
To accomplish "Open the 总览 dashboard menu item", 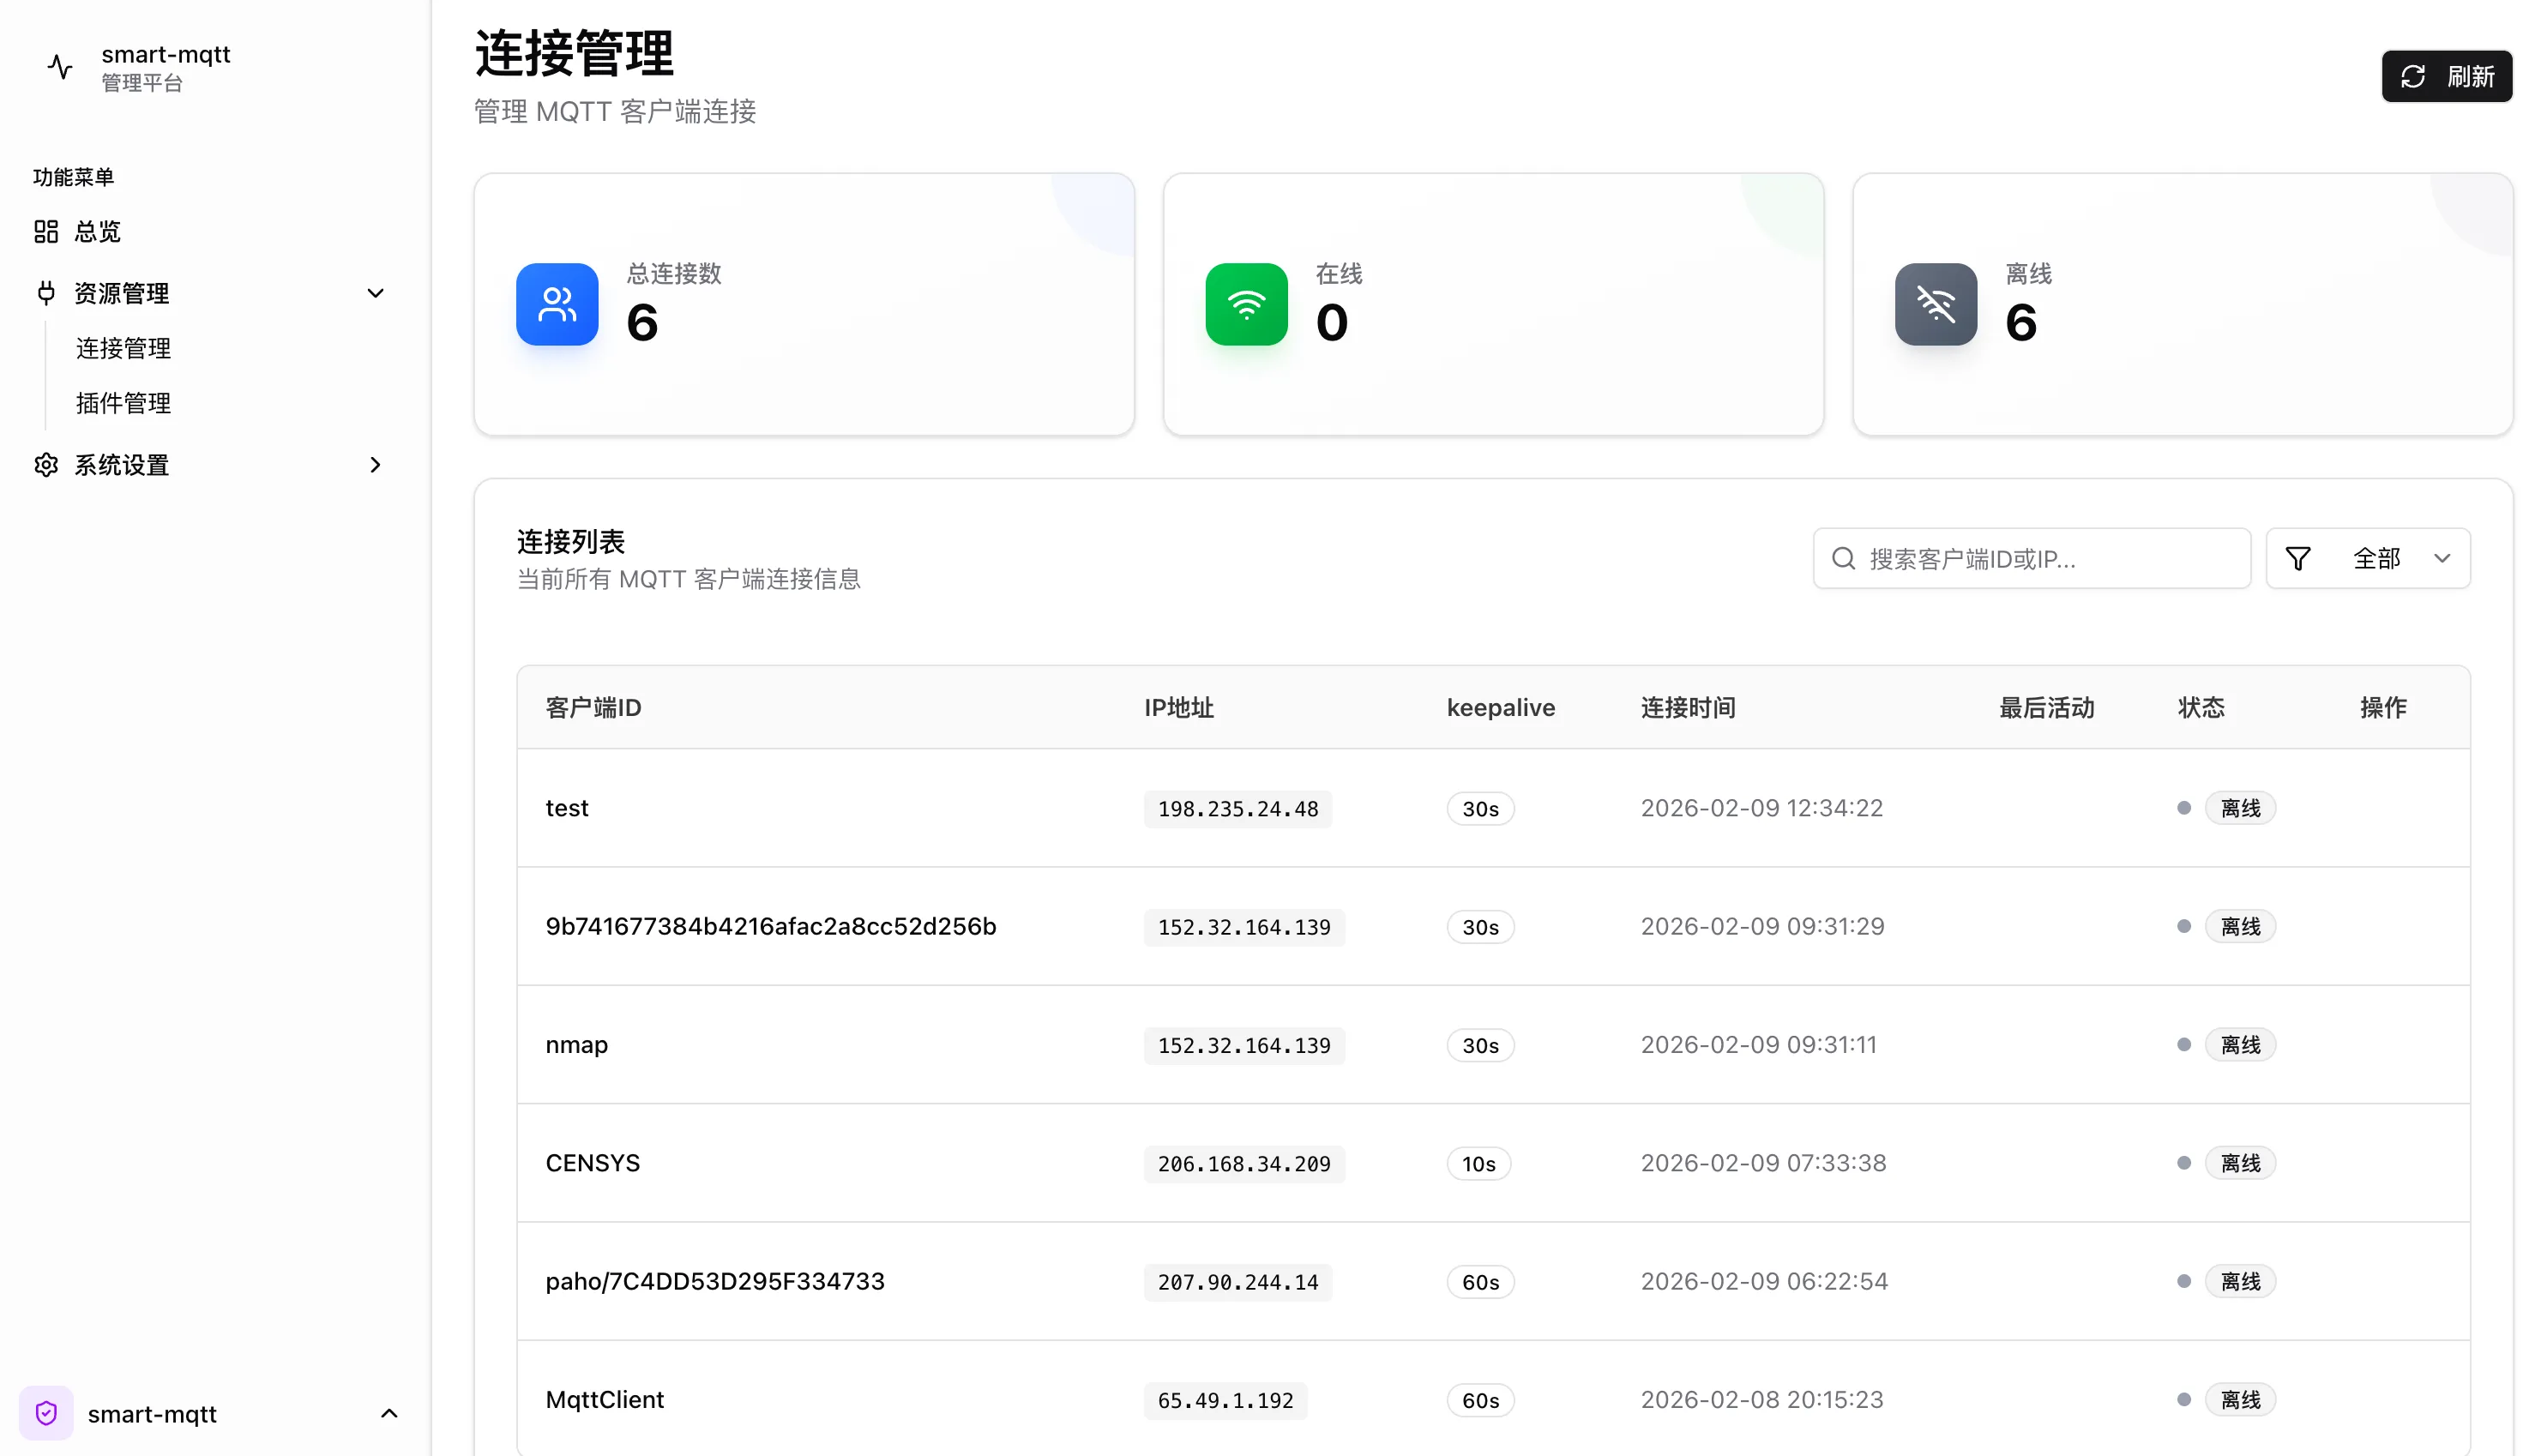I will [x=98, y=232].
